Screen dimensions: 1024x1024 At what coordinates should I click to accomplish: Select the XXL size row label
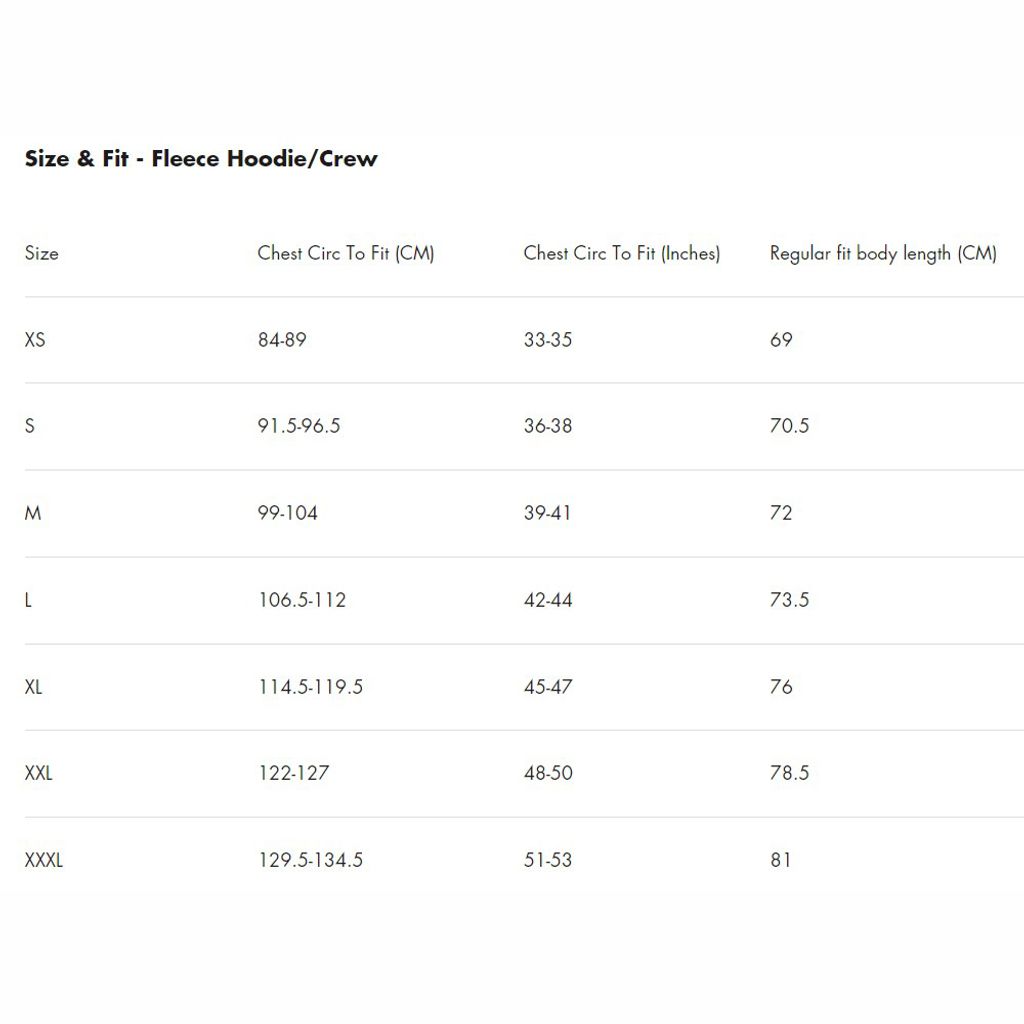coord(39,773)
